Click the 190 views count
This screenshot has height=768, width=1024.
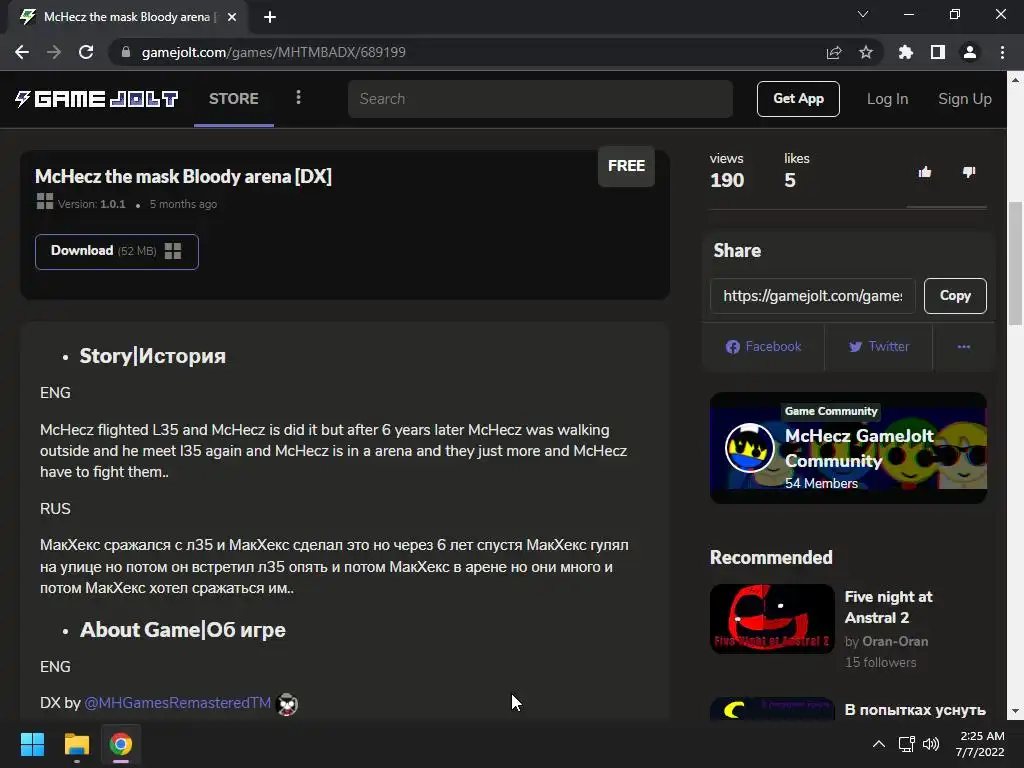[727, 180]
